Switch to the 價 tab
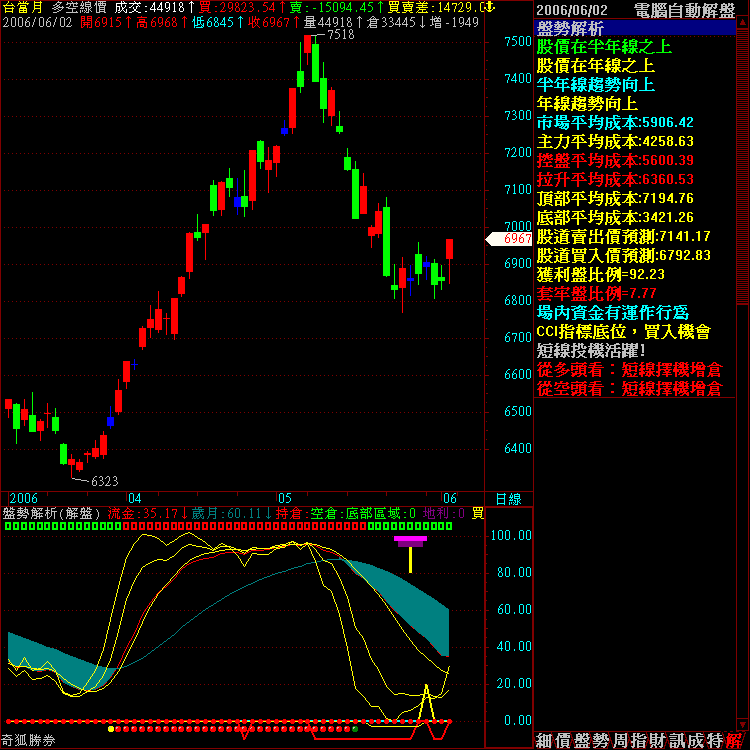750x750 pixels. (x=566, y=740)
